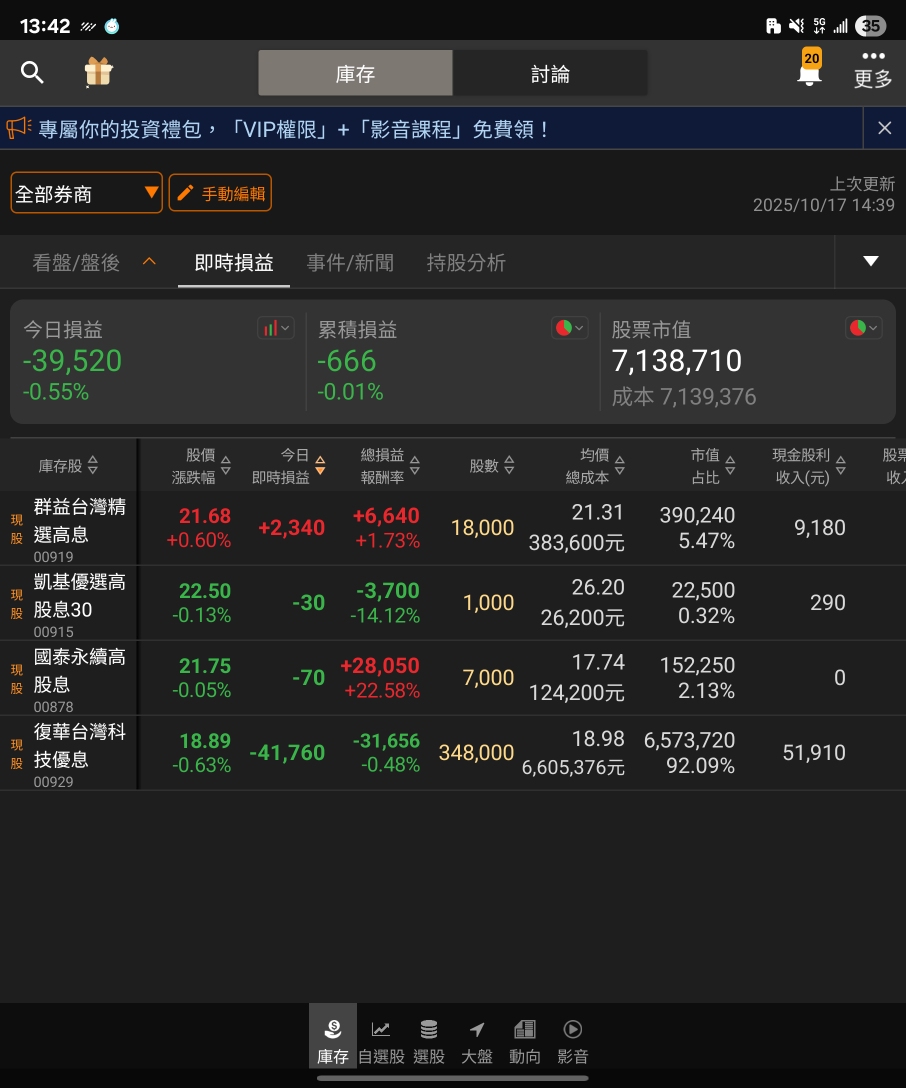
Task: Switch to the 討論 top tab
Action: click(x=550, y=73)
